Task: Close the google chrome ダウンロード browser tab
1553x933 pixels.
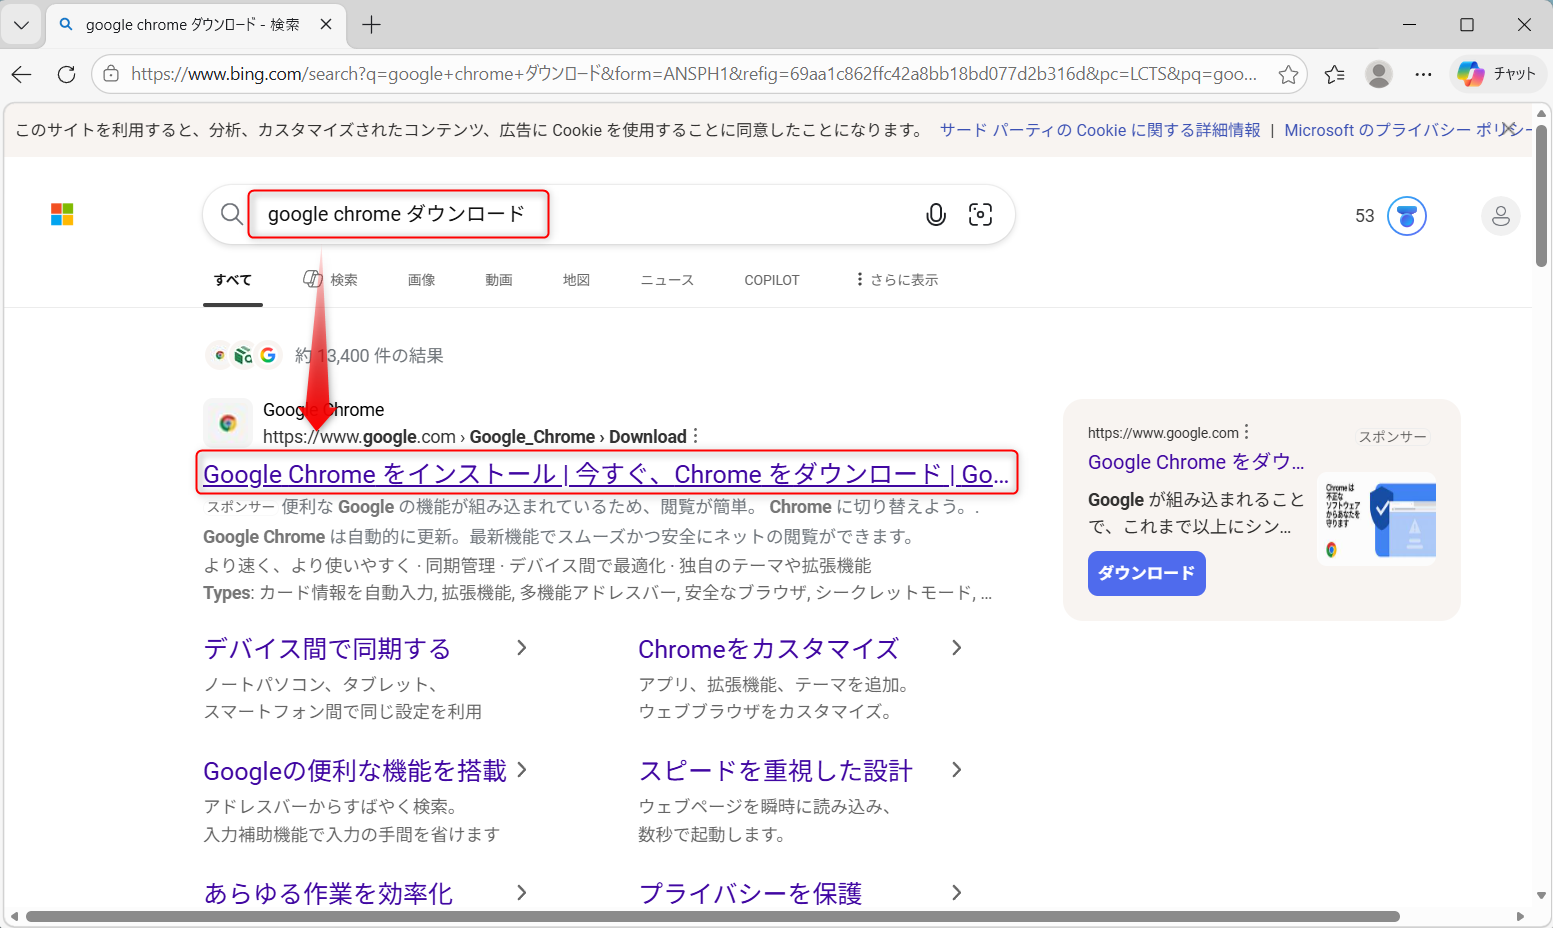Action: coord(326,25)
